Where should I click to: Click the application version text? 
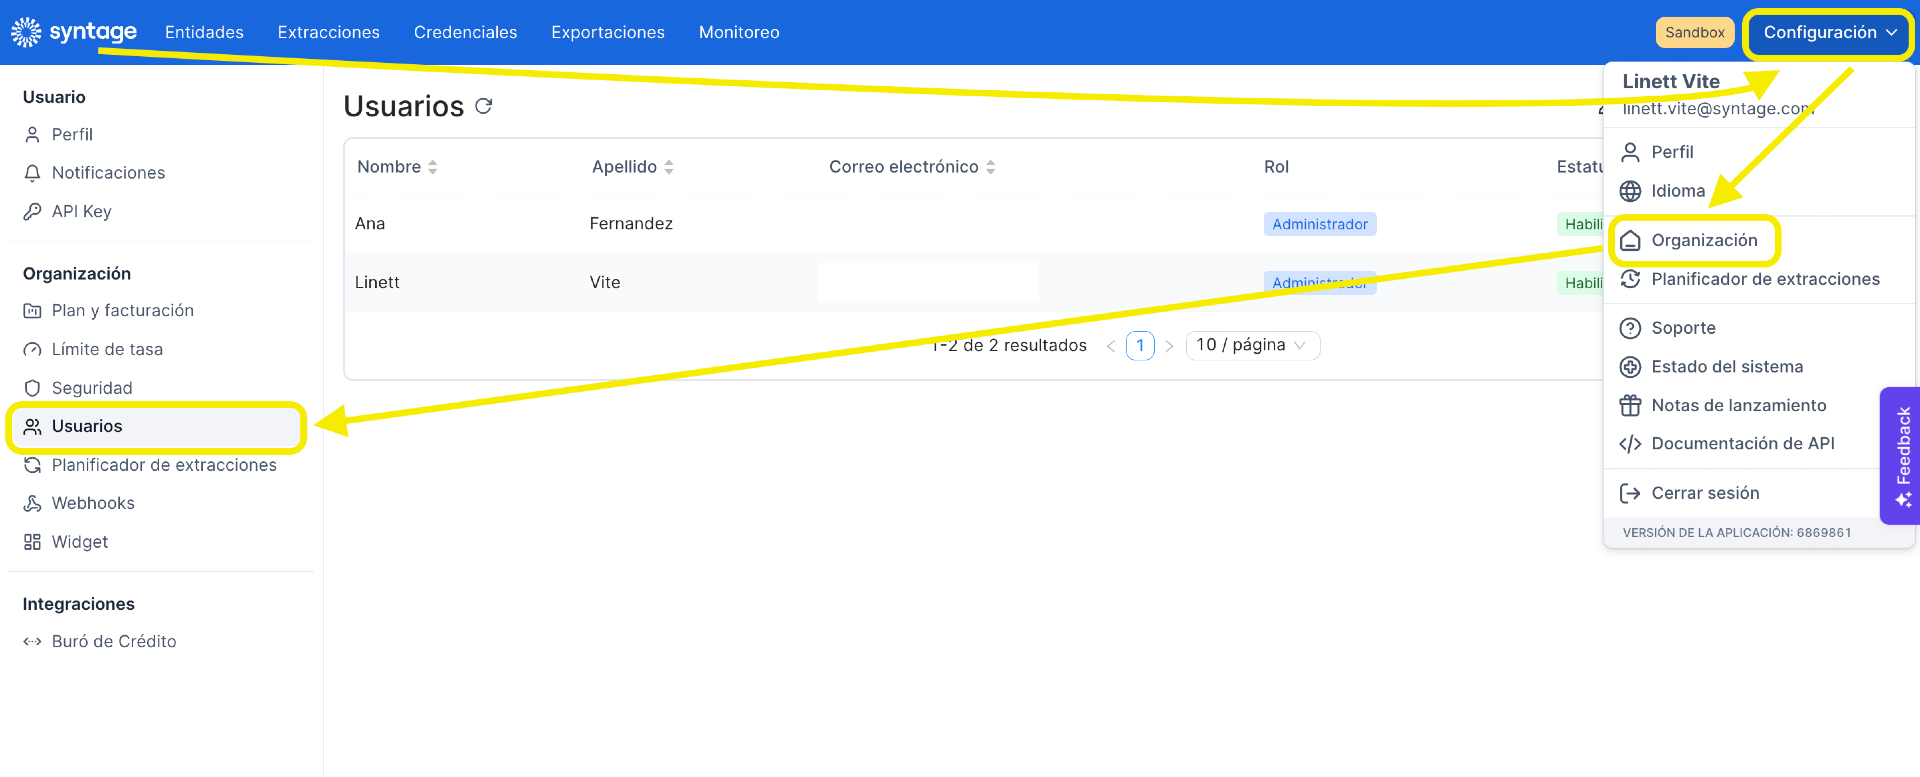click(1737, 533)
